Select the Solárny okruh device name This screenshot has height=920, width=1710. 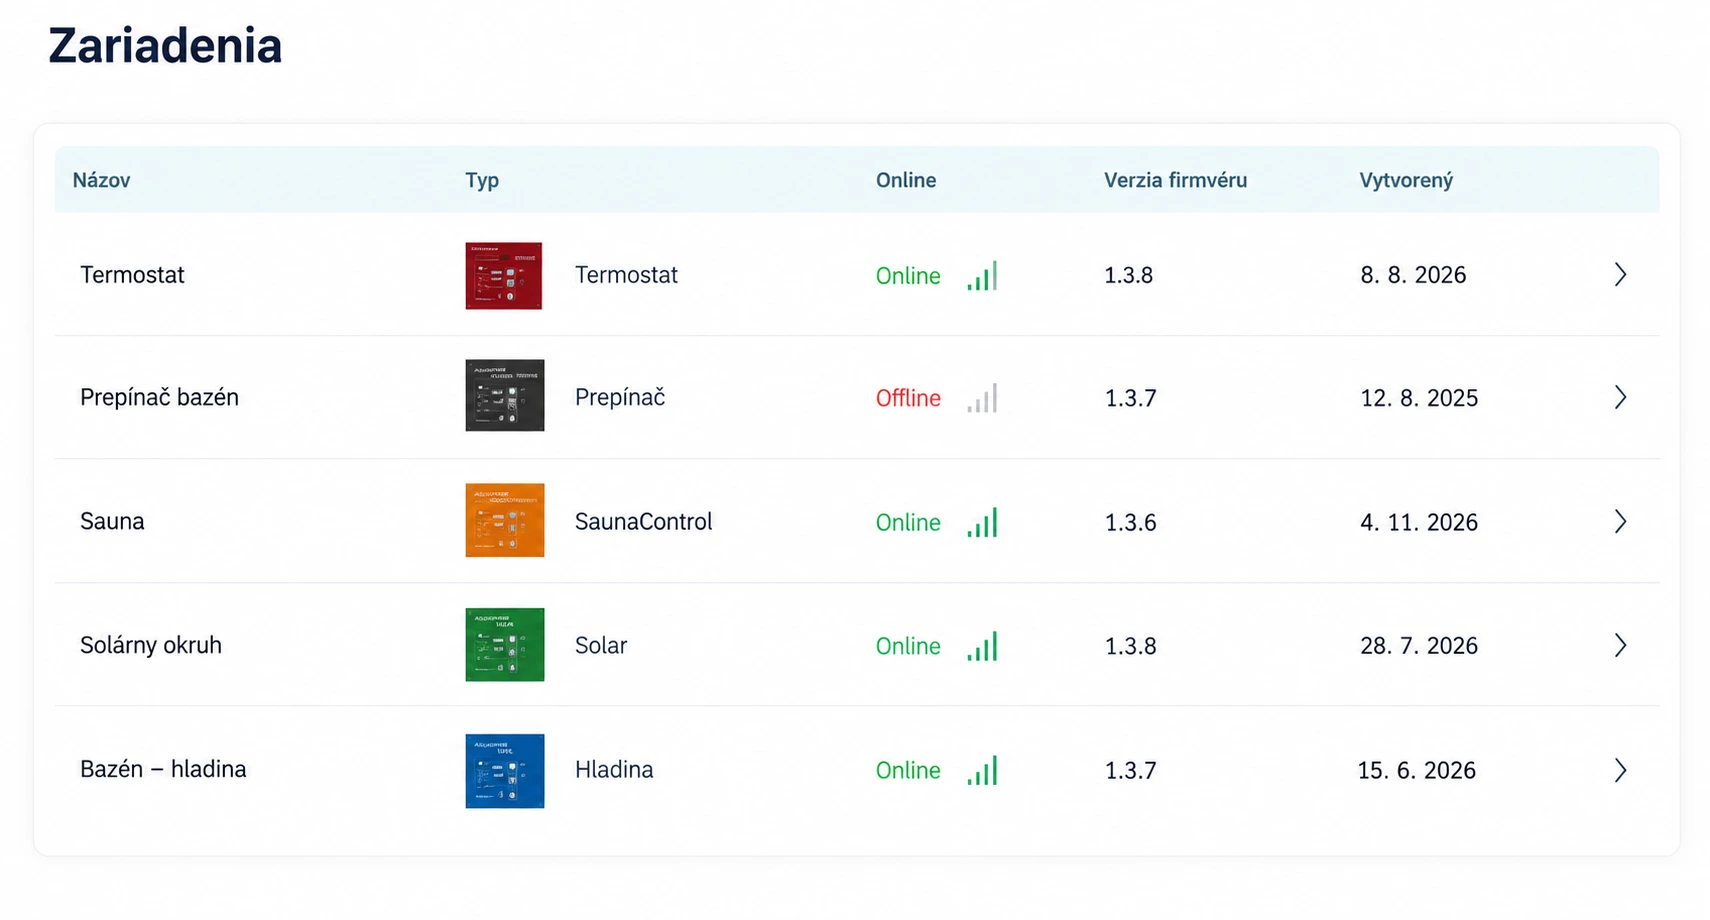pos(151,645)
